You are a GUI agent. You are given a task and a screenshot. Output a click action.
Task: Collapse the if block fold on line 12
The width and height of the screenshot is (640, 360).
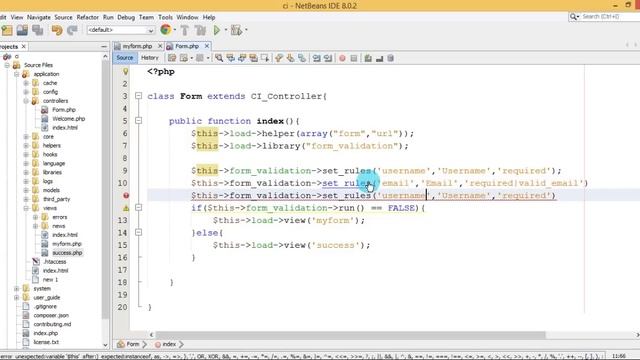tap(138, 208)
